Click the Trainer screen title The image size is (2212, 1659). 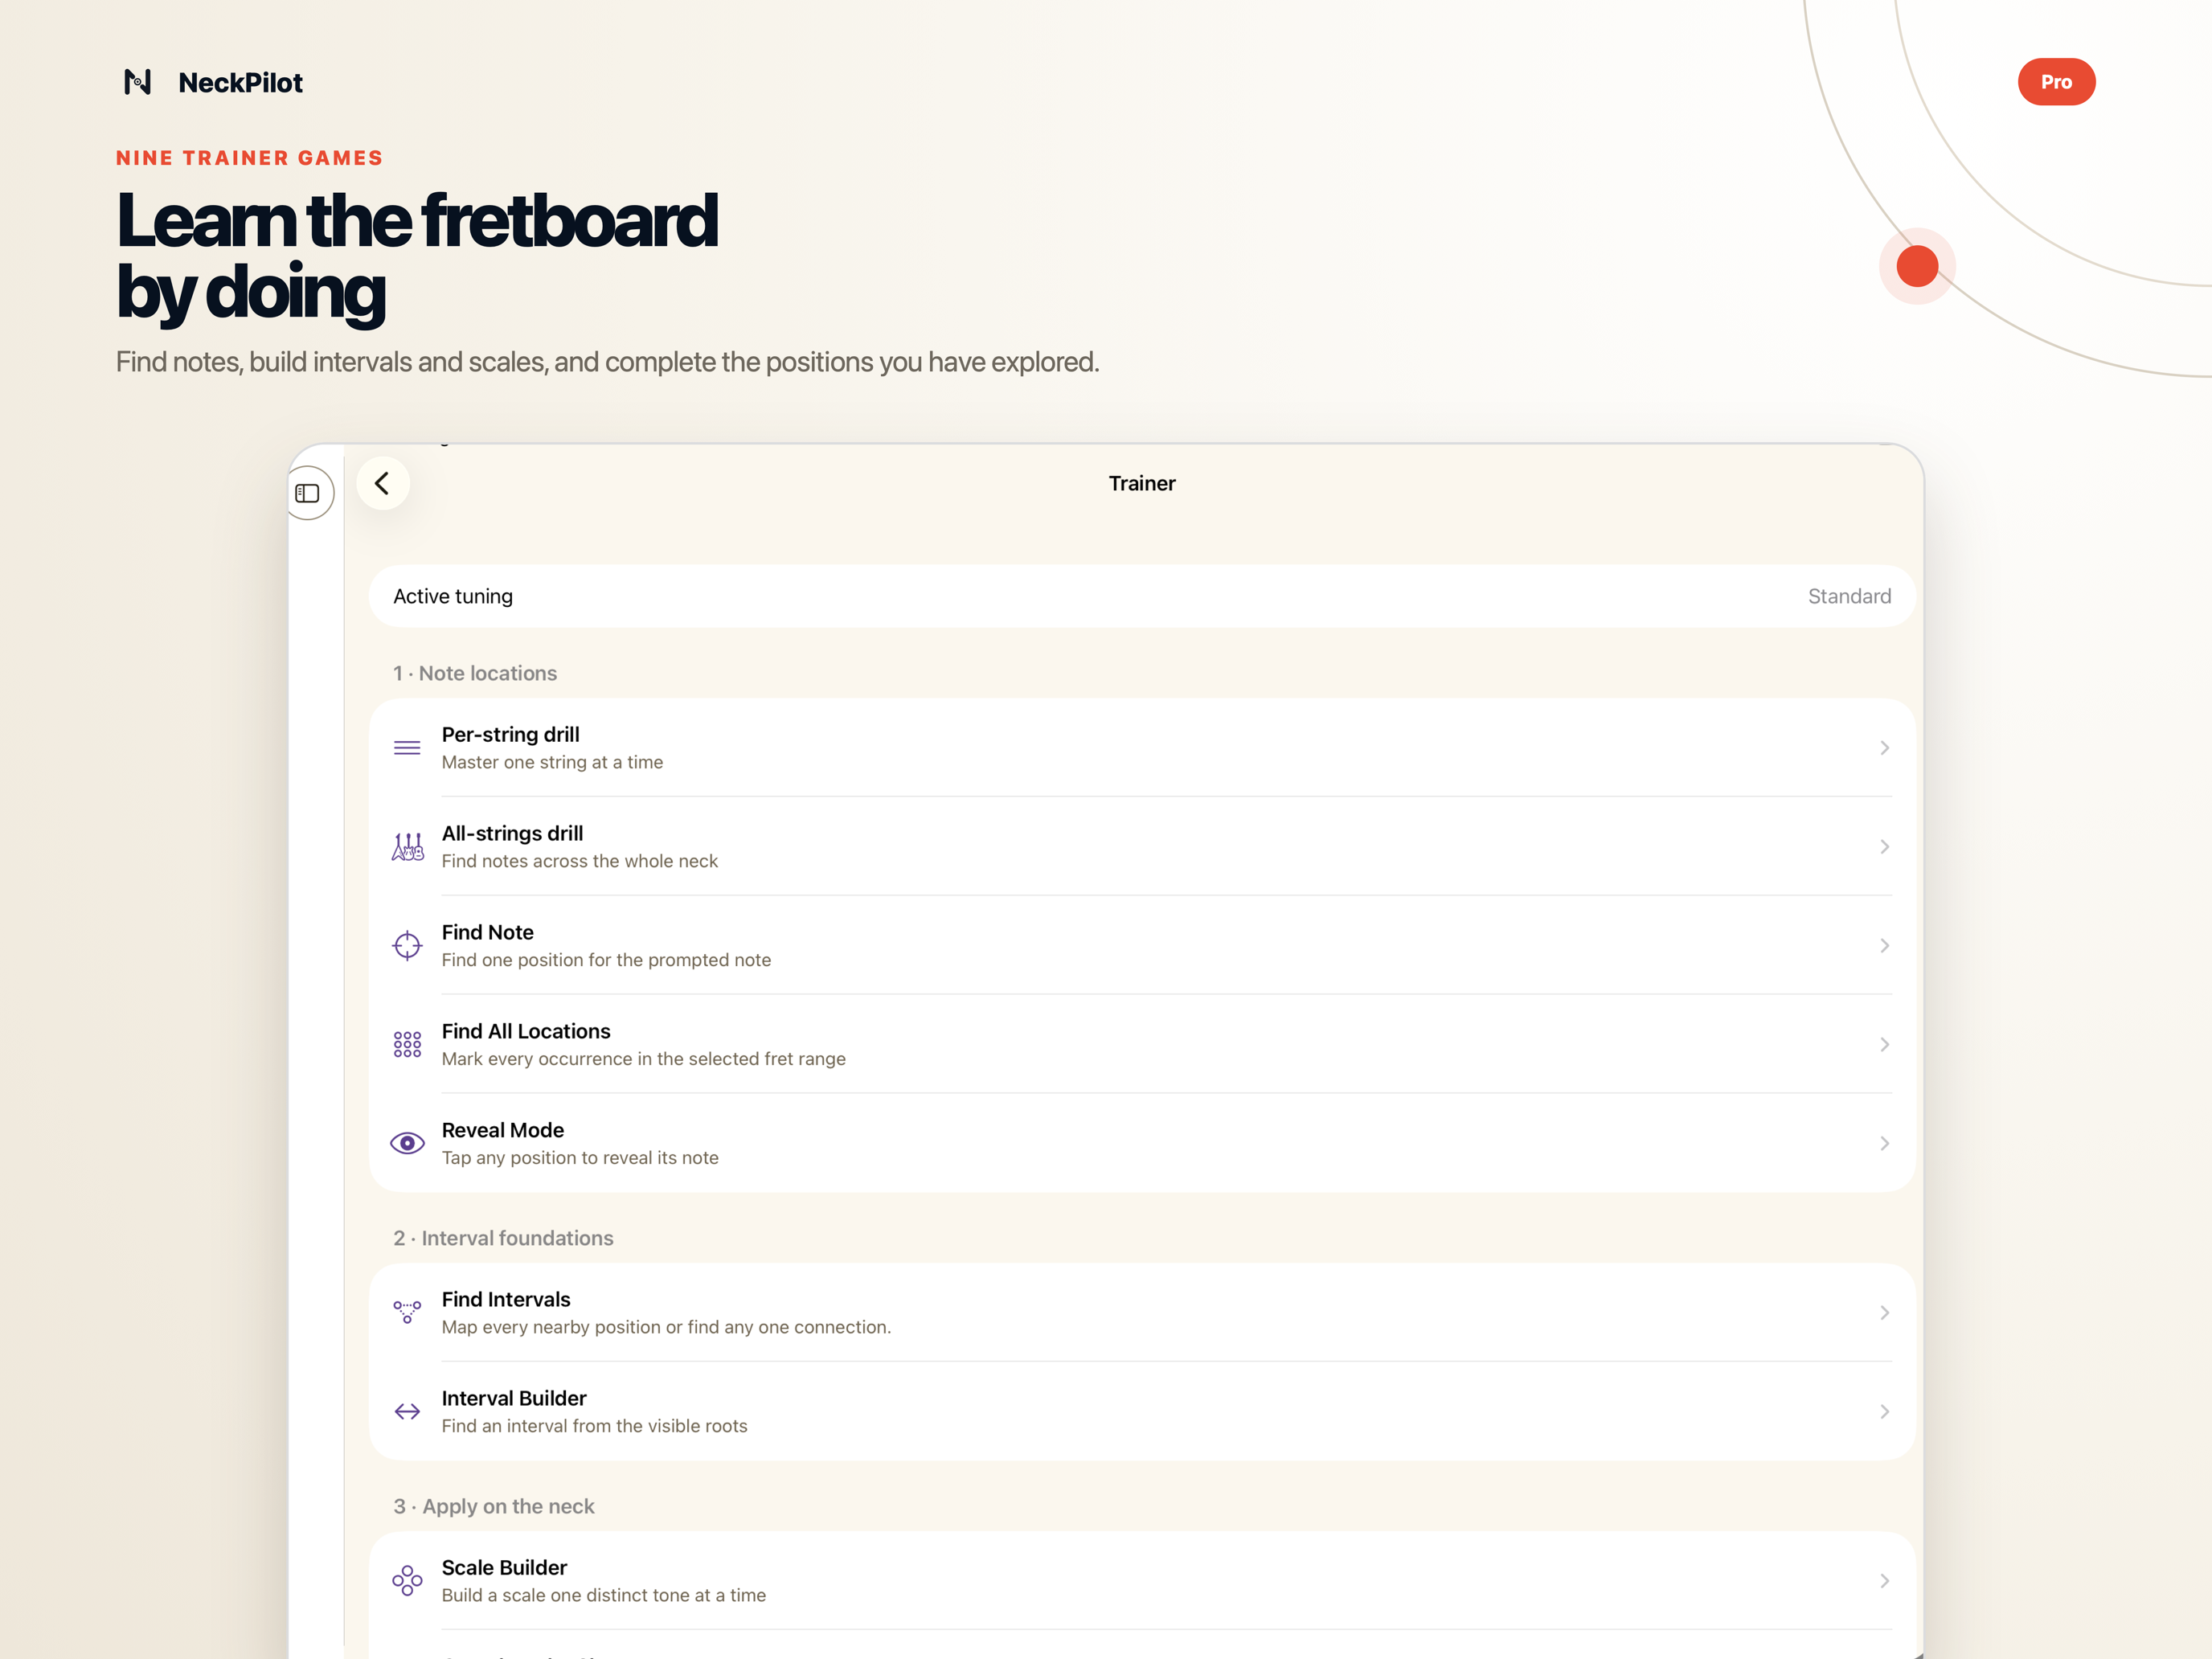pos(1142,484)
